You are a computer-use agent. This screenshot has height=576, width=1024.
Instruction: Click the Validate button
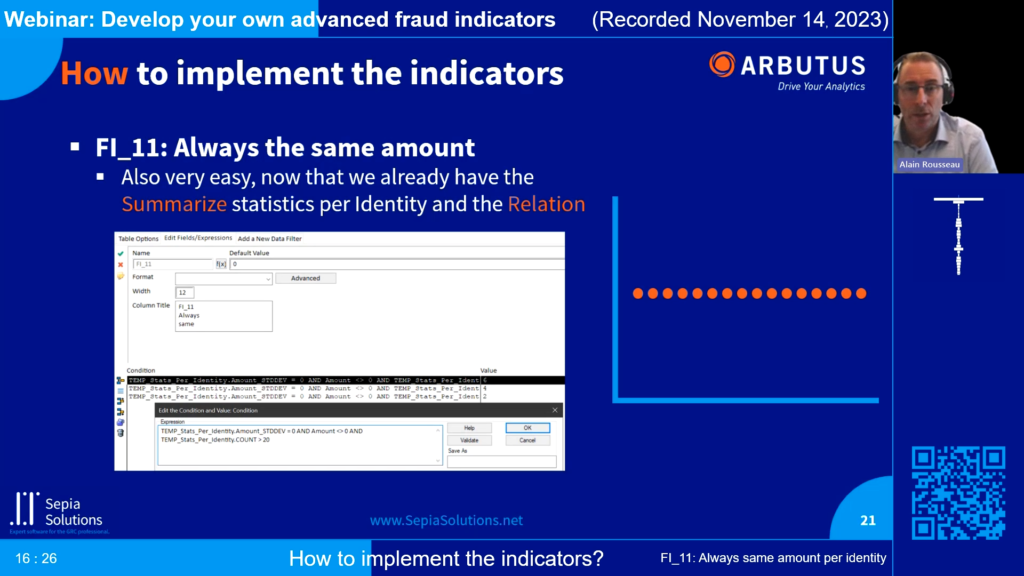tap(470, 440)
